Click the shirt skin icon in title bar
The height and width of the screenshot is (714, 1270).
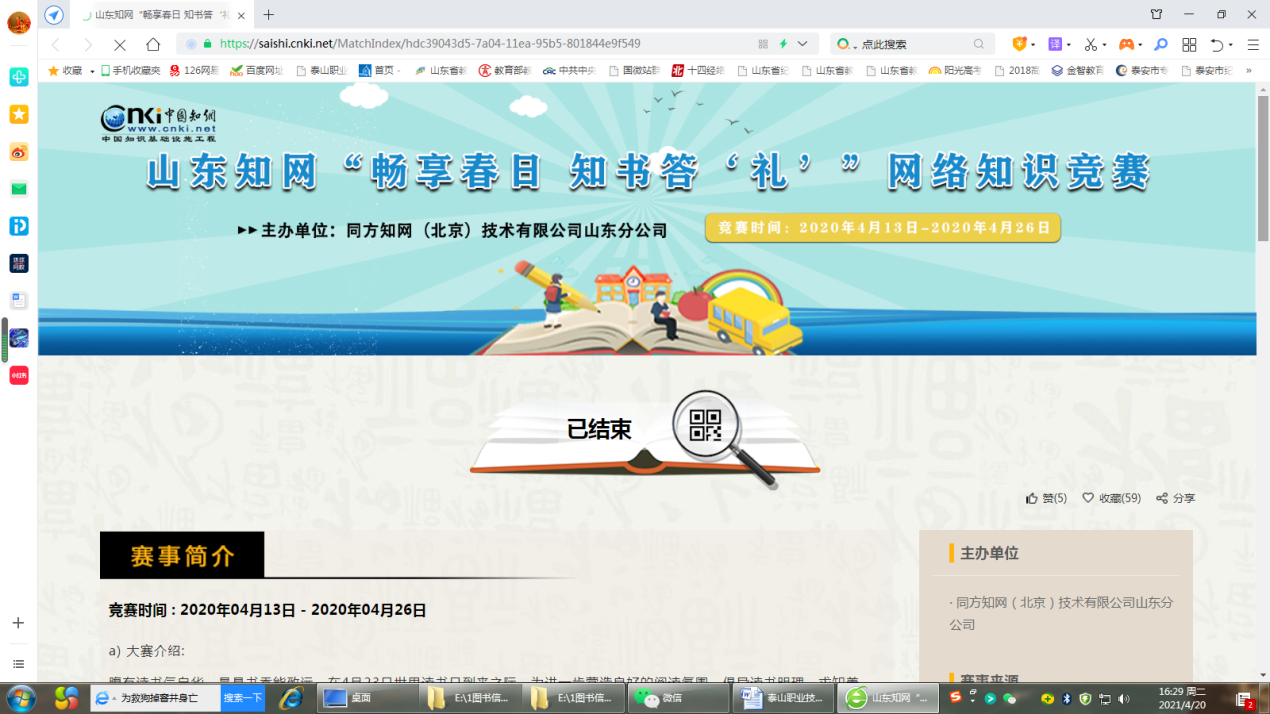coord(1156,14)
